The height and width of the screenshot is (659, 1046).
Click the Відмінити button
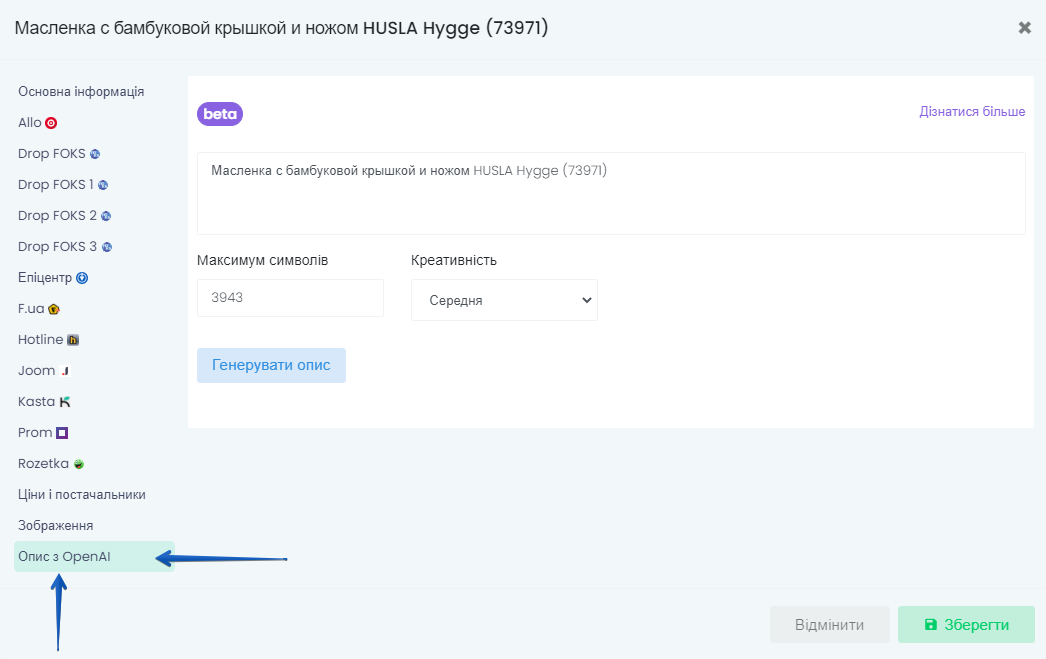pyautogui.click(x=829, y=625)
